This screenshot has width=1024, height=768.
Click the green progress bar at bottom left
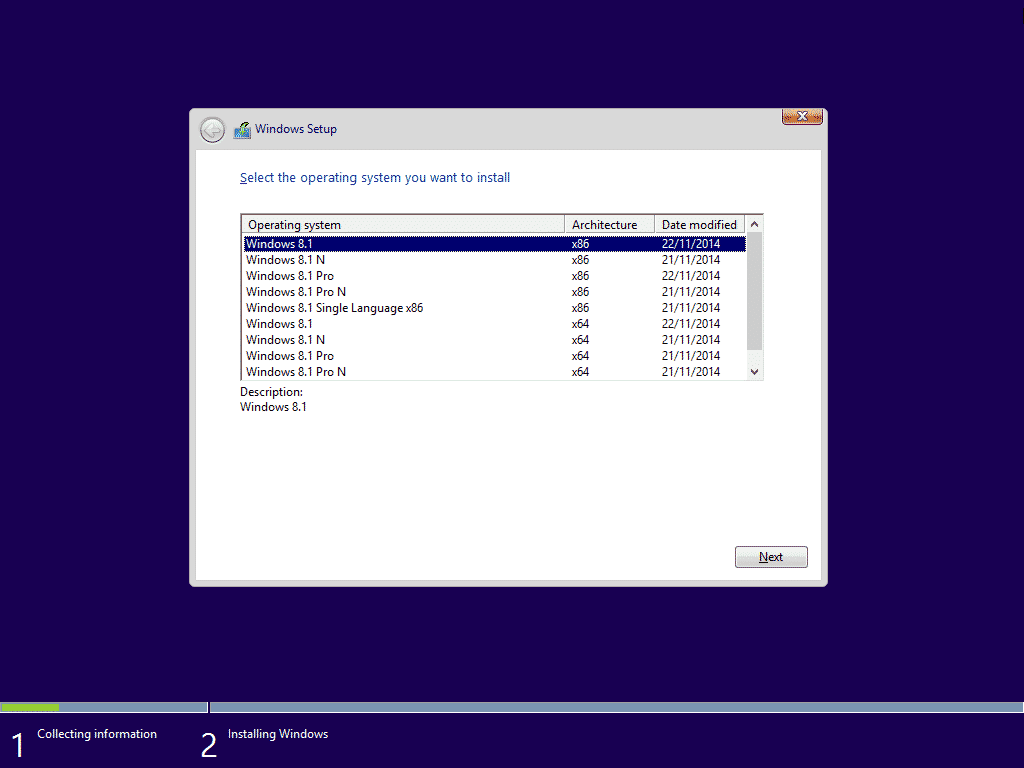pos(30,707)
